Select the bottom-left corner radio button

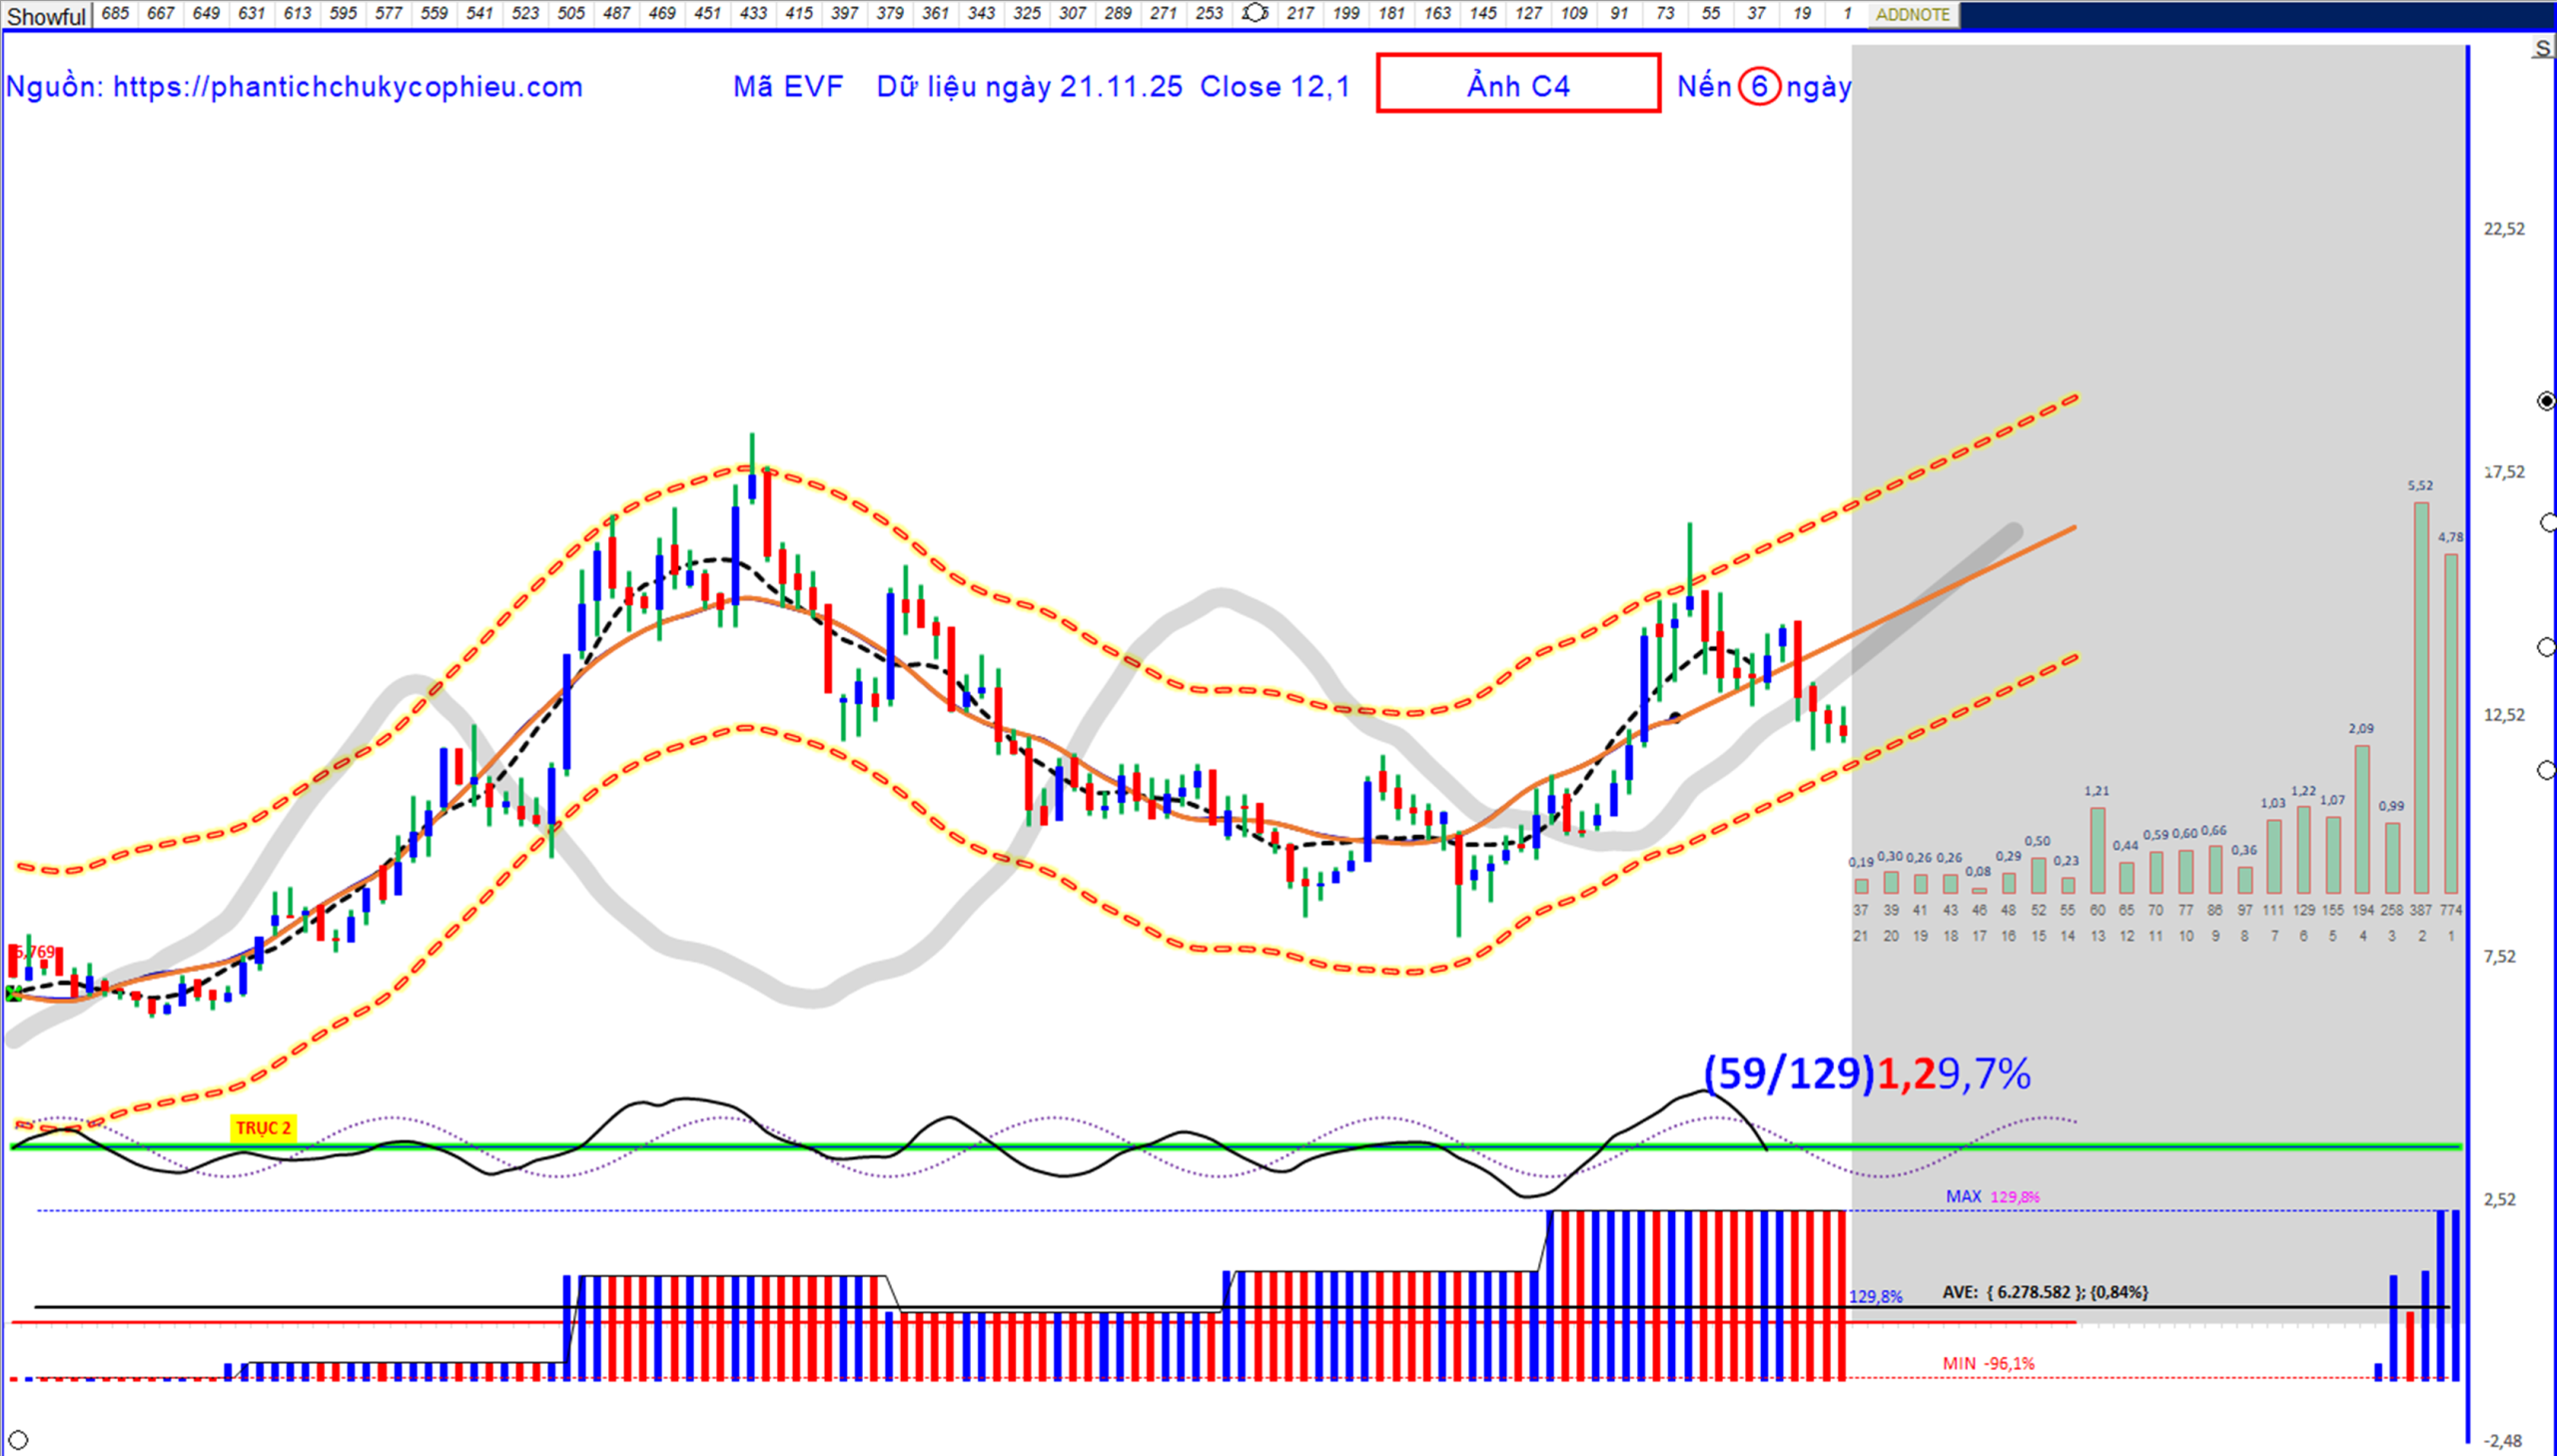(x=18, y=1440)
